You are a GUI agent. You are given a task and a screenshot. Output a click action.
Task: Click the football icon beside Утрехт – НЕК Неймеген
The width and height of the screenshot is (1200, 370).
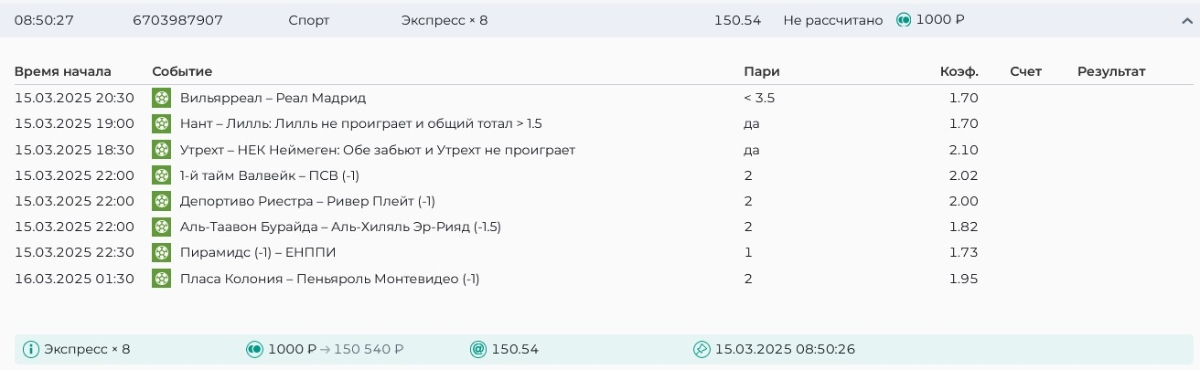coord(161,150)
